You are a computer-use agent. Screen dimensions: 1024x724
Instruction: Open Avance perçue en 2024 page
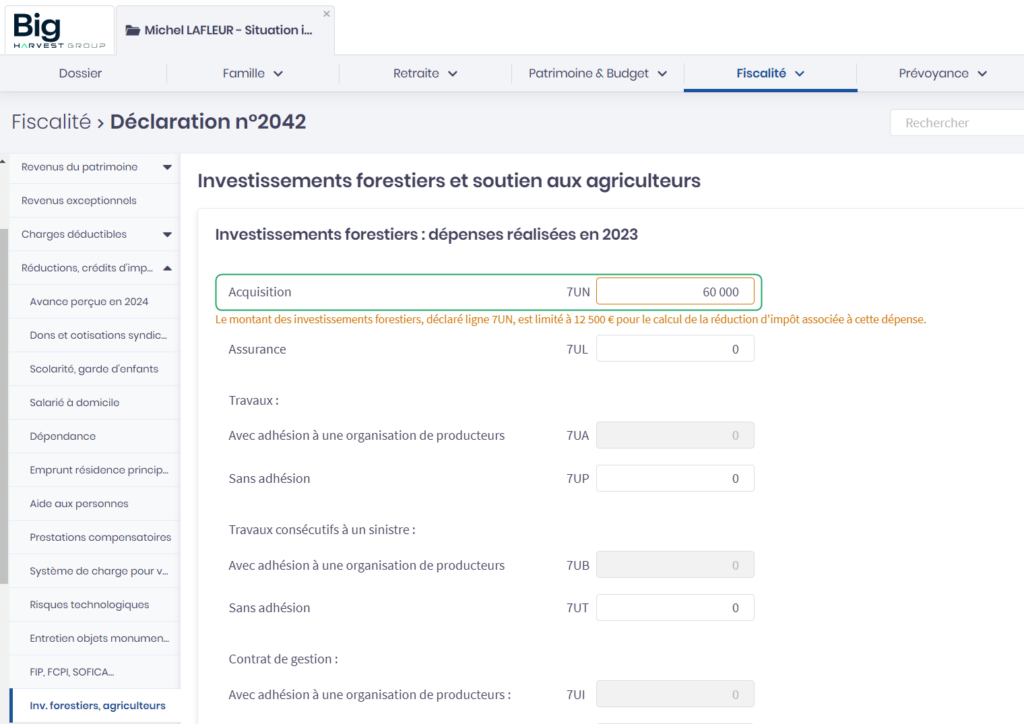point(89,302)
